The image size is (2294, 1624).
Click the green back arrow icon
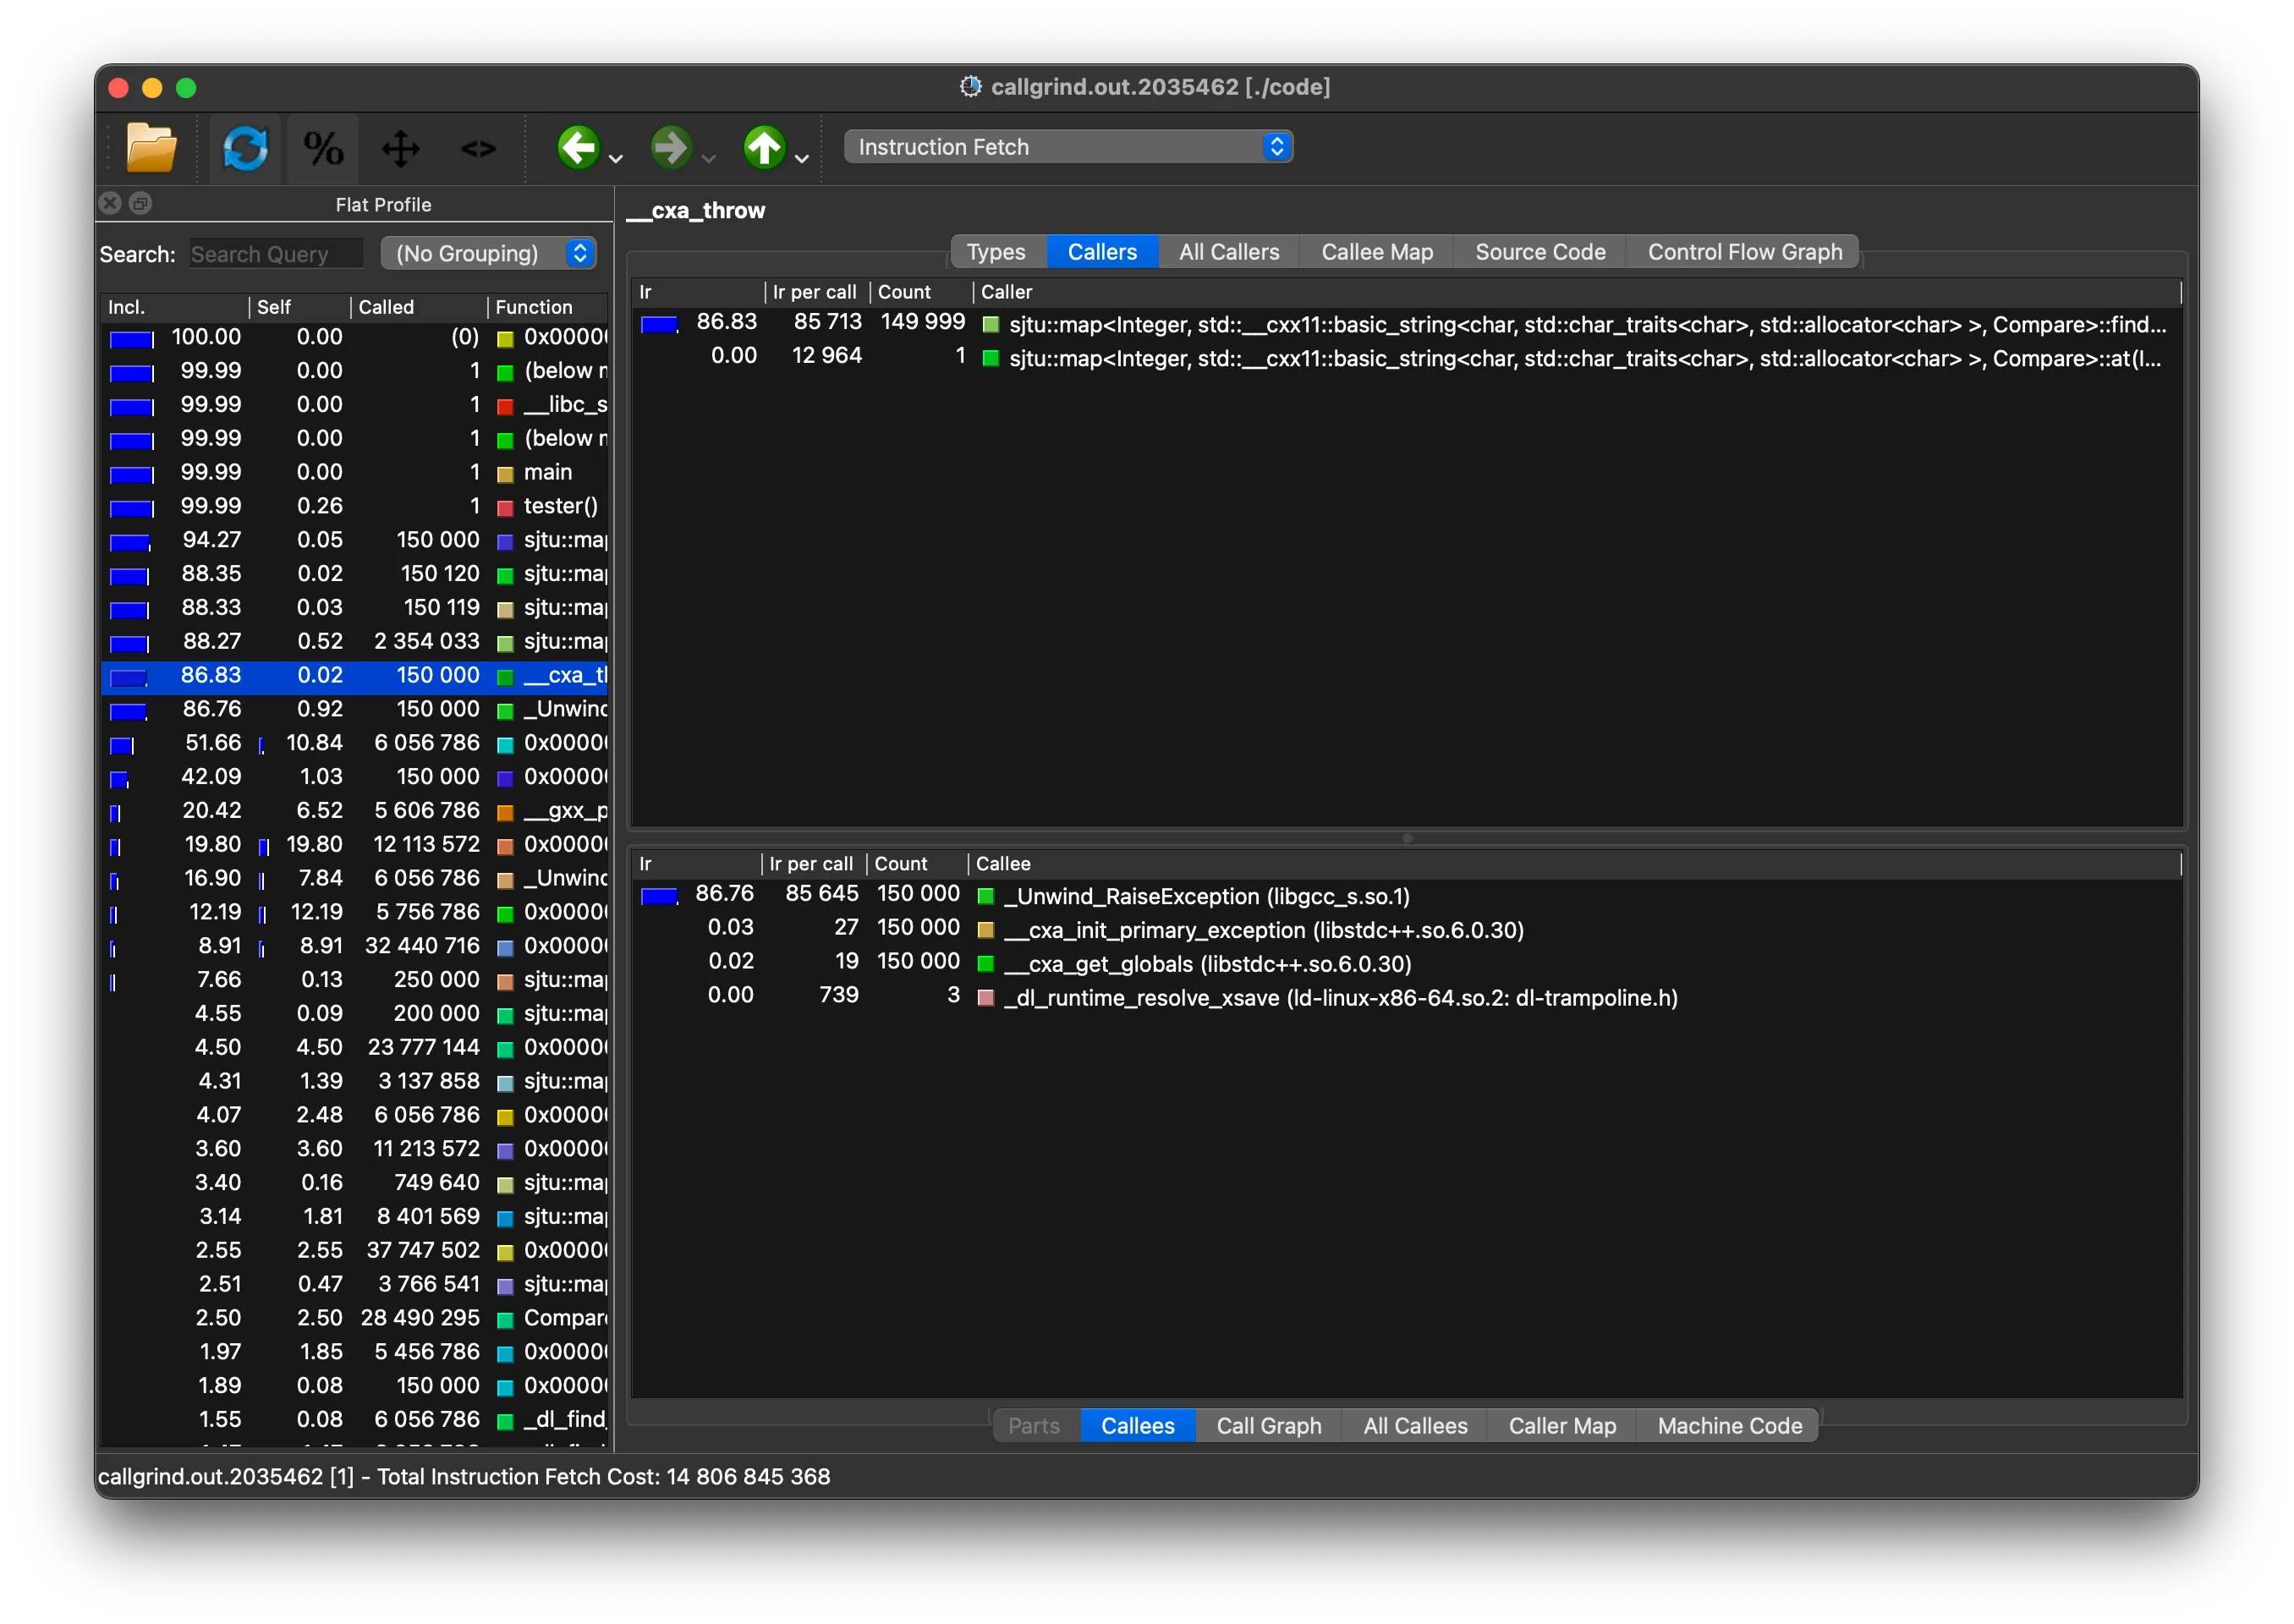tap(578, 148)
